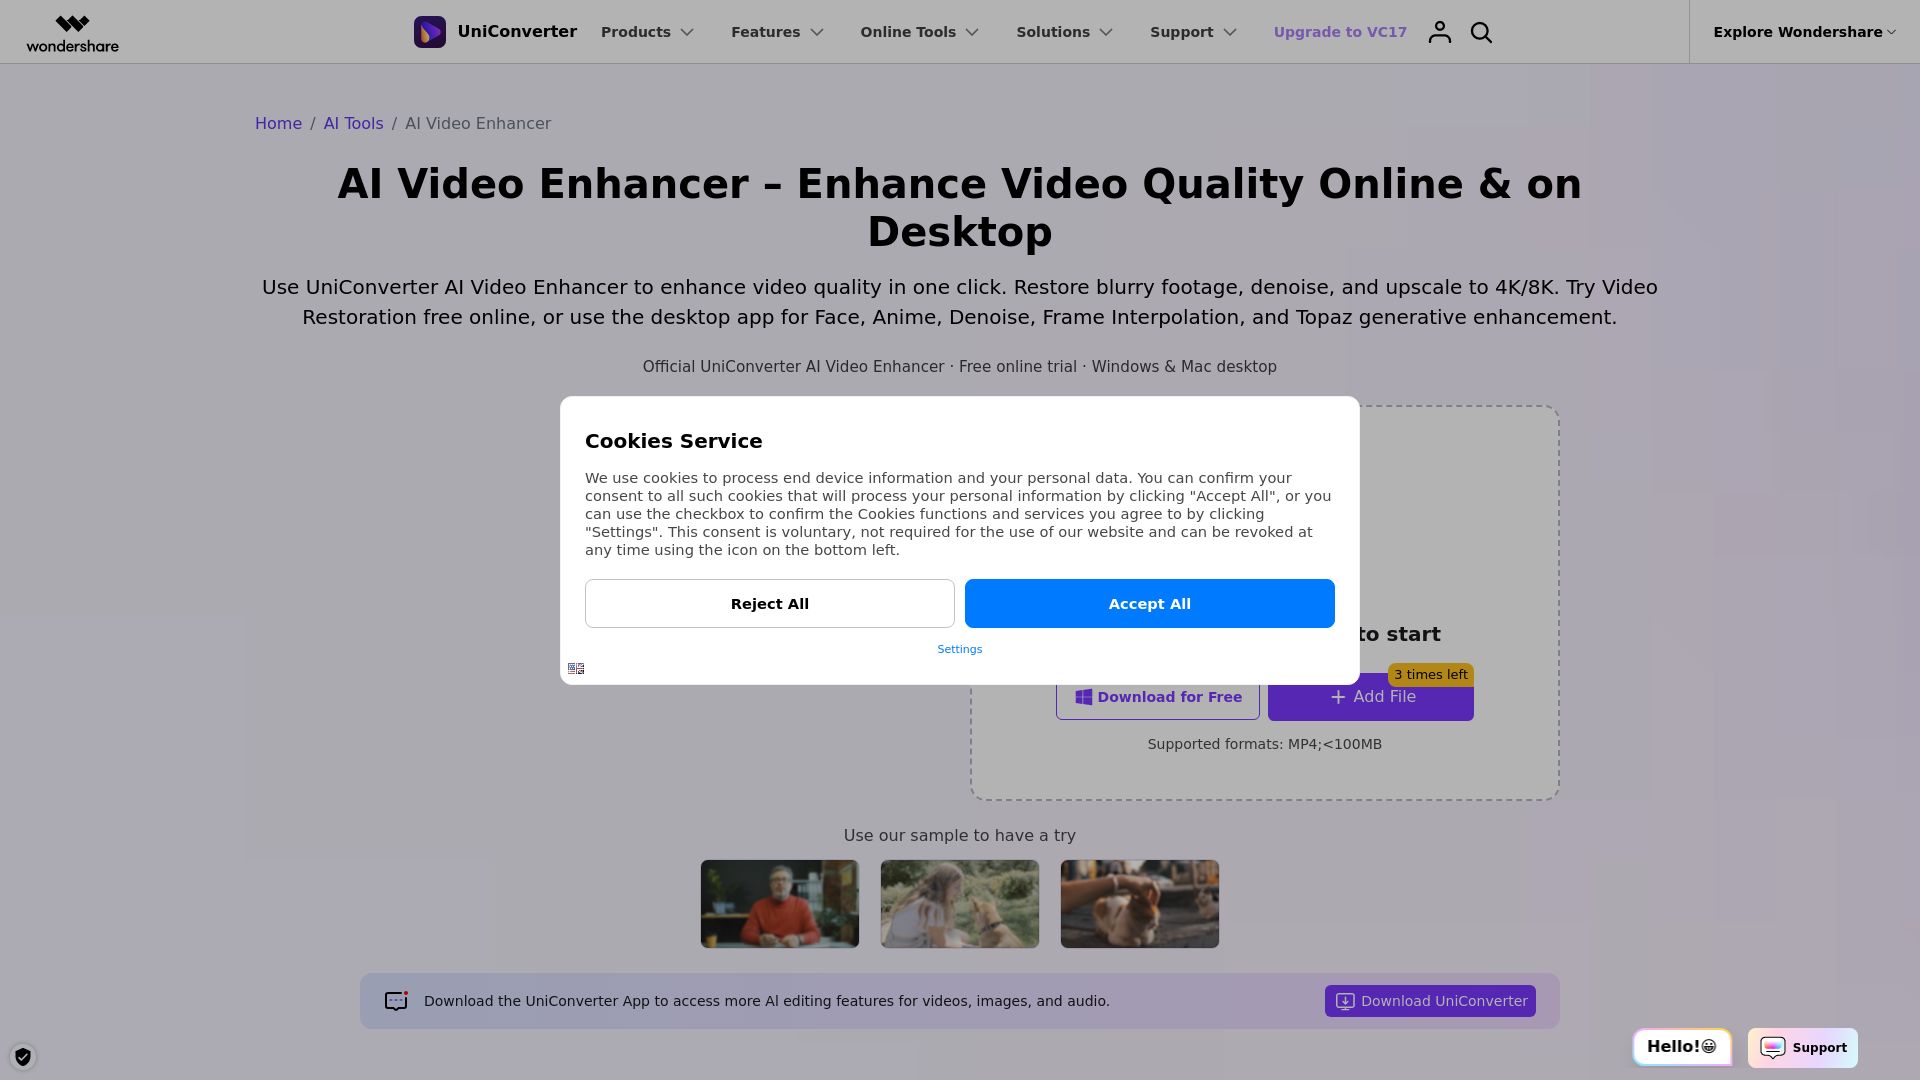
Task: Click Reject All cookies button
Action: click(769, 603)
